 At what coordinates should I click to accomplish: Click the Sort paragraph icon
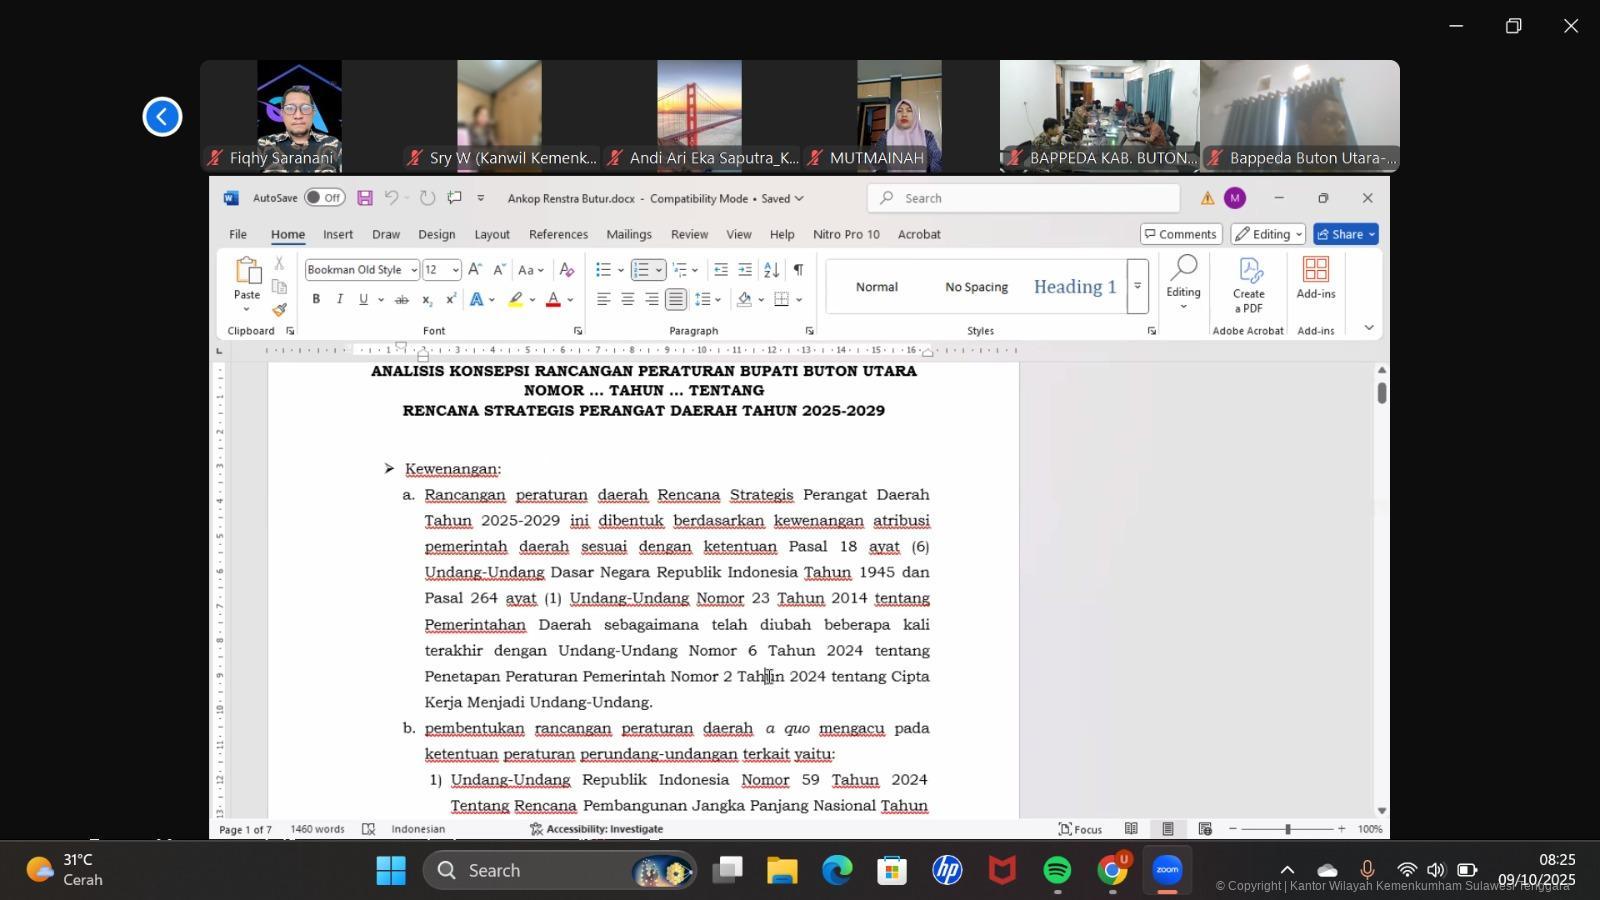coord(771,270)
